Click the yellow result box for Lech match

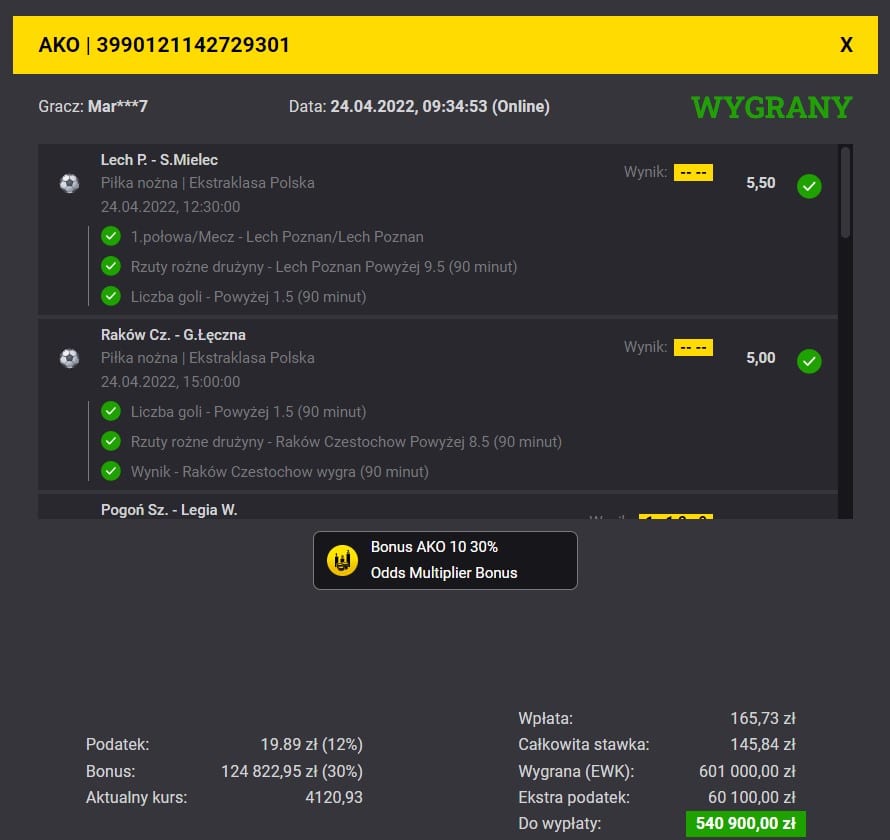[x=692, y=173]
